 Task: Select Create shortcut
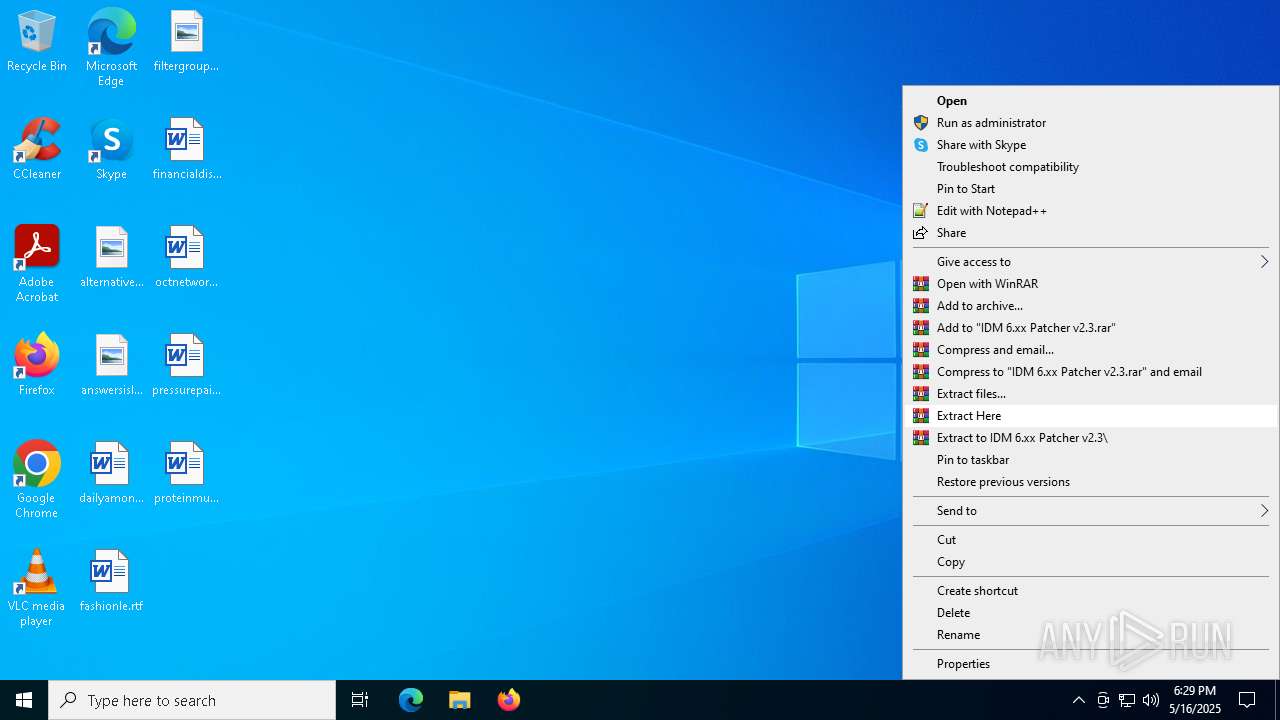tap(1090, 591)
